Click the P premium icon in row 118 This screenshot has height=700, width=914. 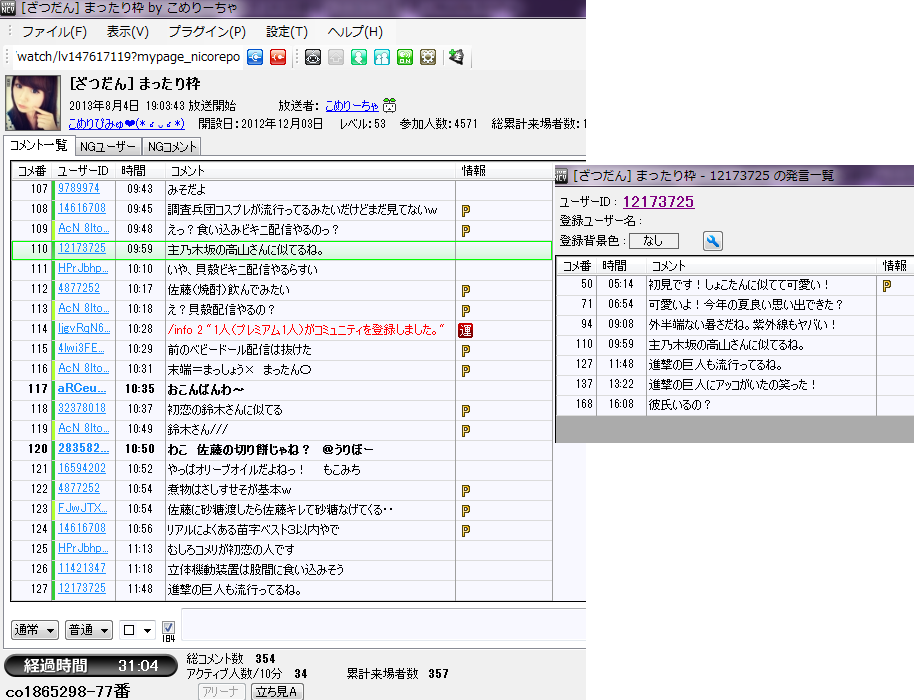[x=466, y=410]
